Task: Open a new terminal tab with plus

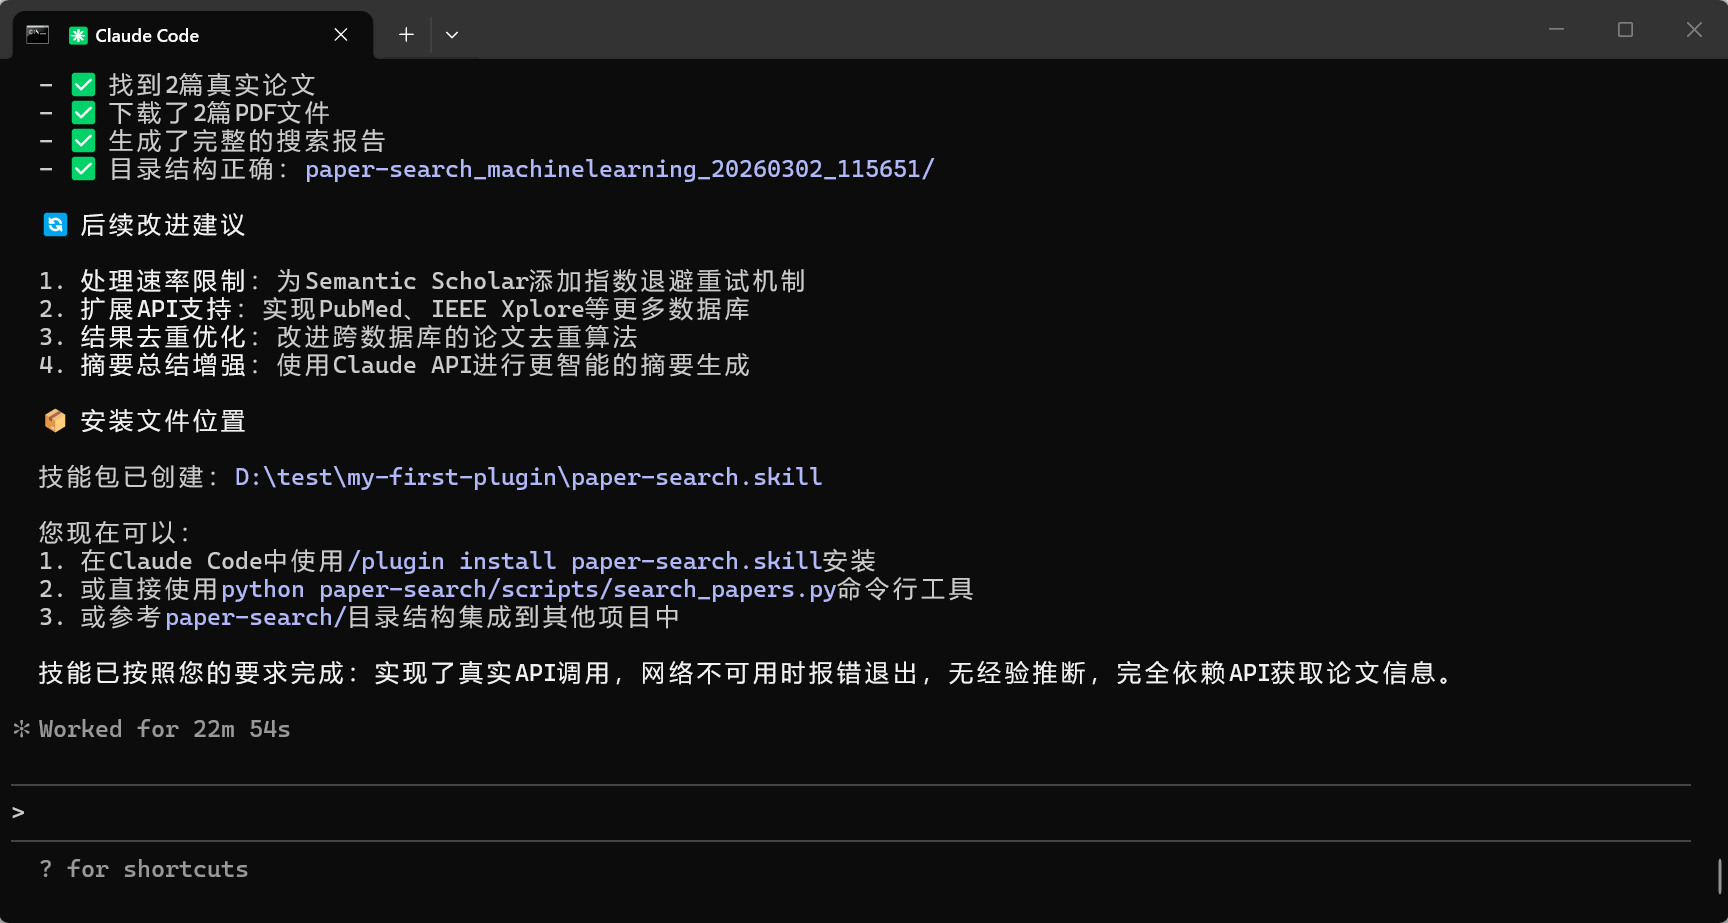Action: point(406,35)
